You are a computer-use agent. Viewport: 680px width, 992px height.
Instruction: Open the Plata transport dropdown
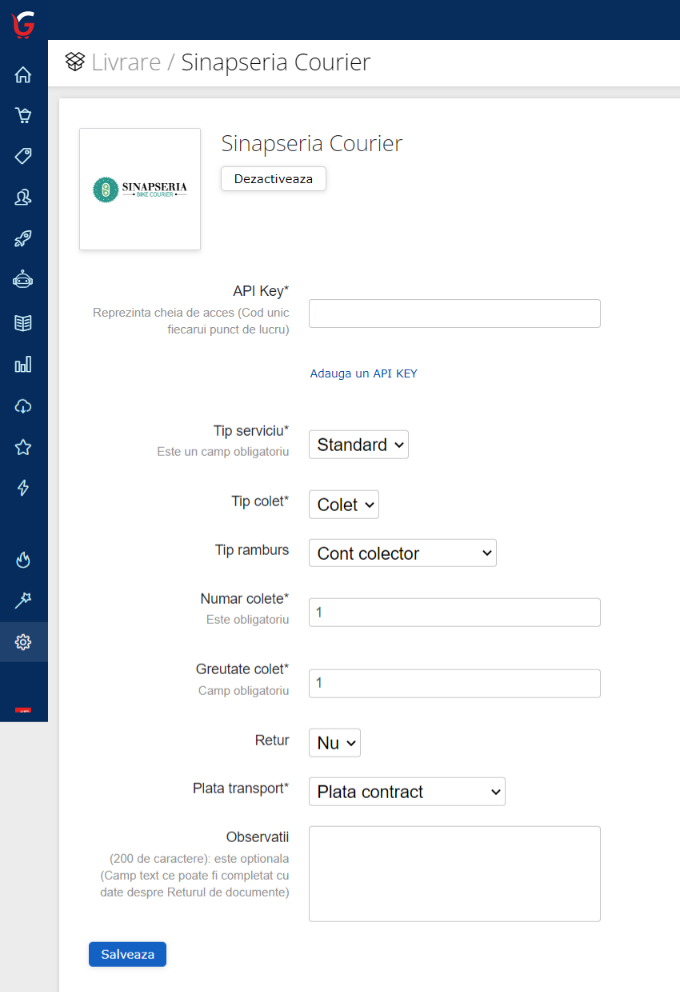tap(407, 792)
